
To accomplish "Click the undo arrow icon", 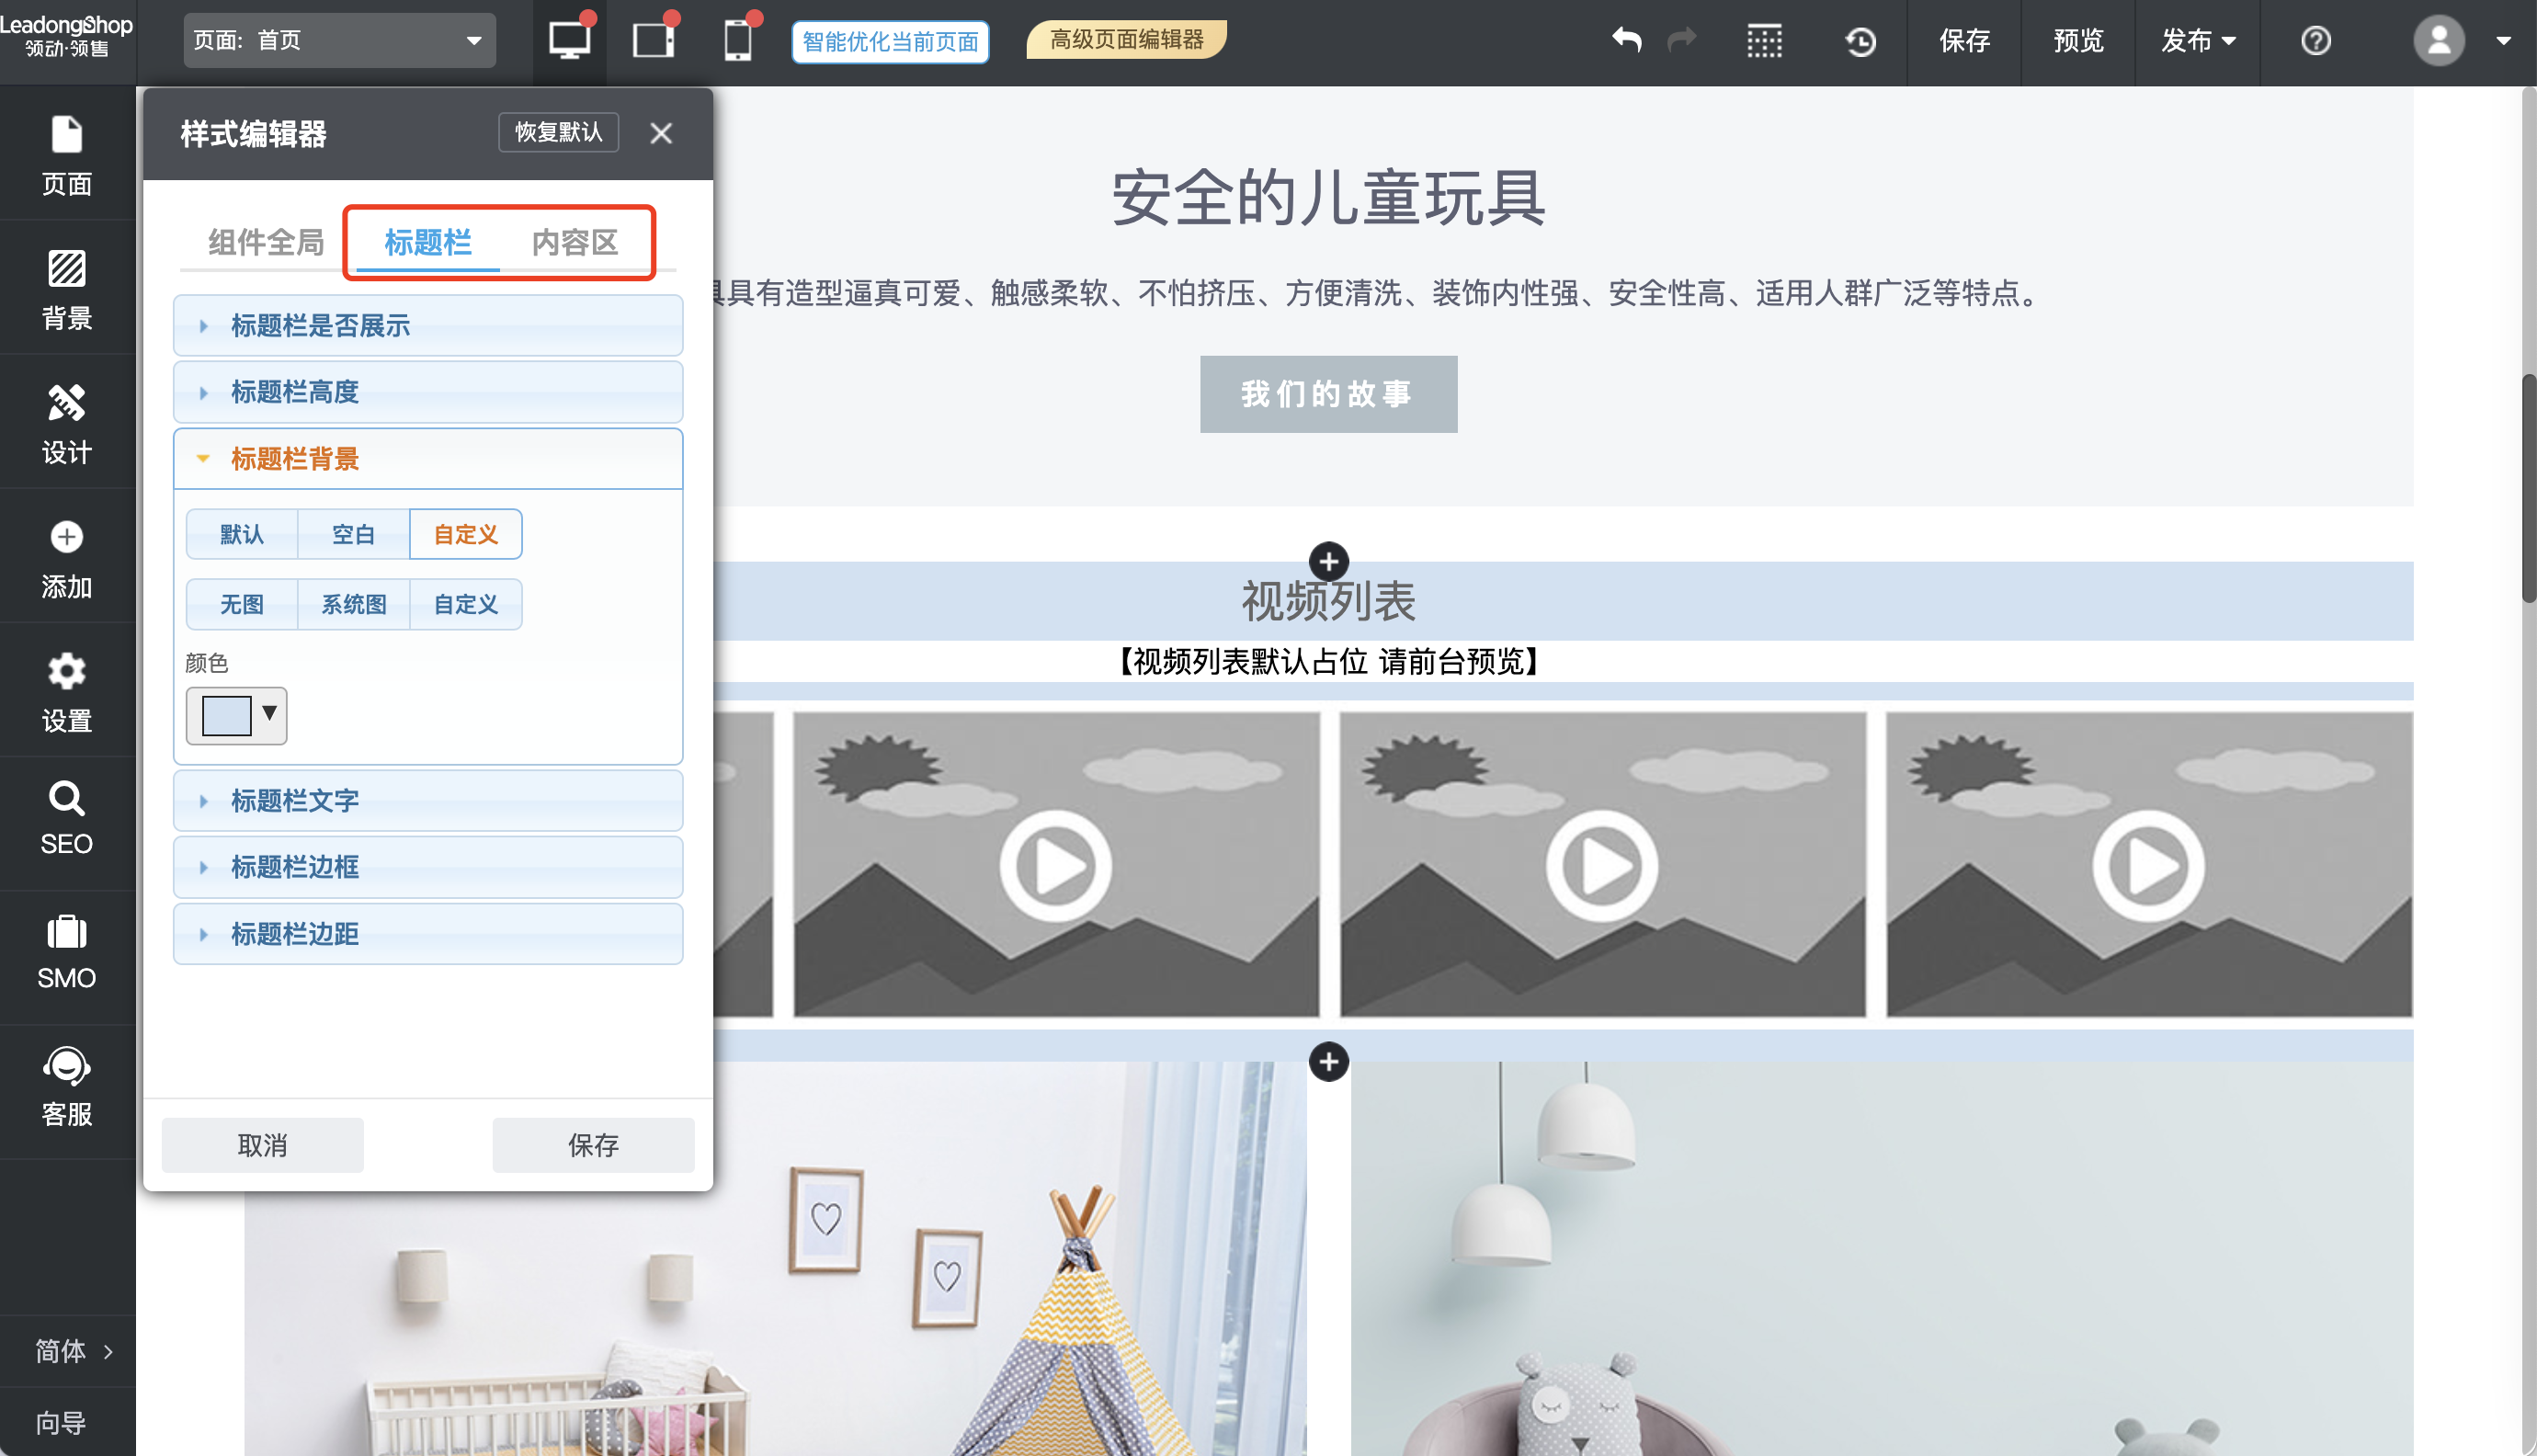I will pos(1627,40).
